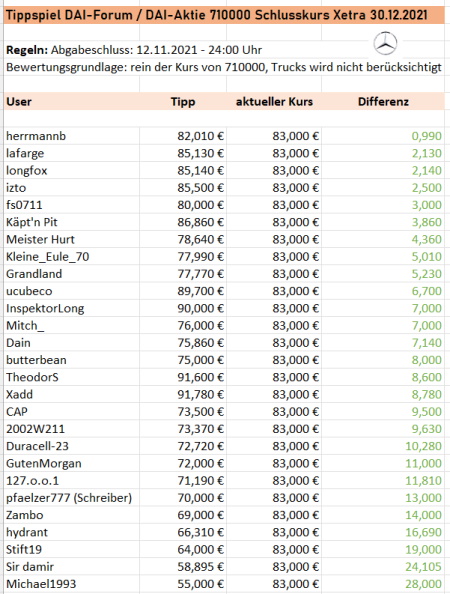The height and width of the screenshot is (594, 450).
Task: Select the user cell 'Xadd'
Action: (x=19, y=395)
